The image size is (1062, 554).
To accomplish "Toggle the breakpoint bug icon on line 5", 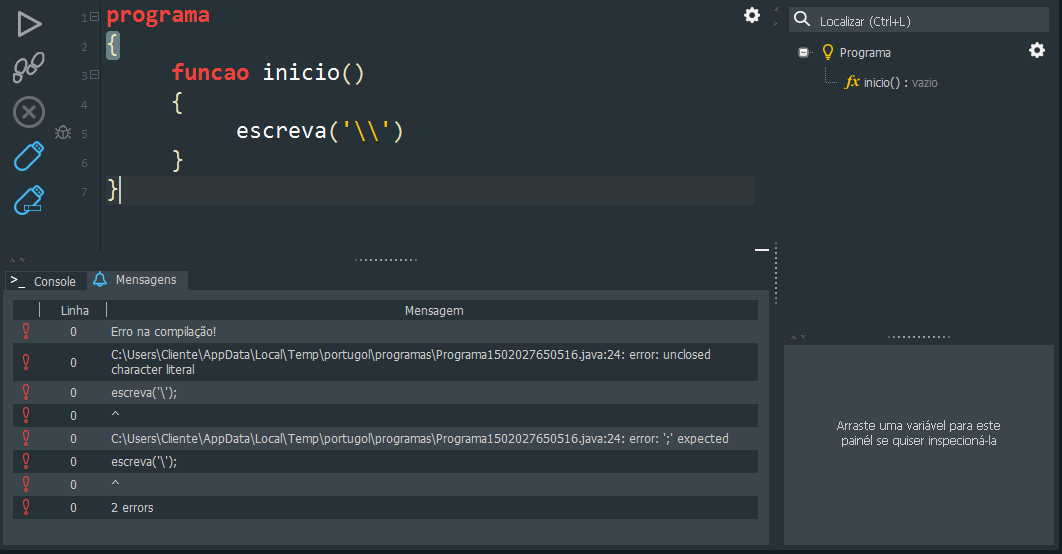I will click(x=63, y=133).
